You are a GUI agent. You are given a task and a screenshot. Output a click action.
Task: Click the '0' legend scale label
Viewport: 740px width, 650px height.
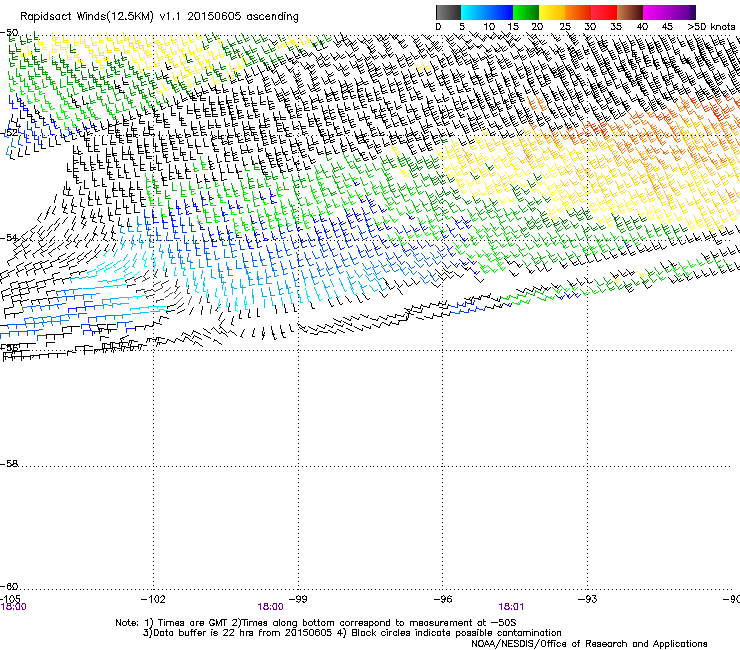click(438, 27)
